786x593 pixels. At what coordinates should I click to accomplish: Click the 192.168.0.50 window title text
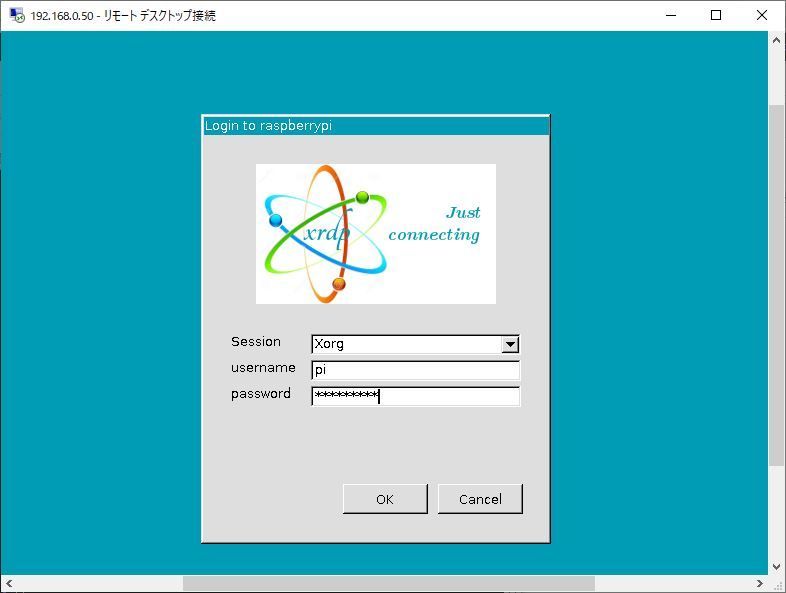point(123,16)
